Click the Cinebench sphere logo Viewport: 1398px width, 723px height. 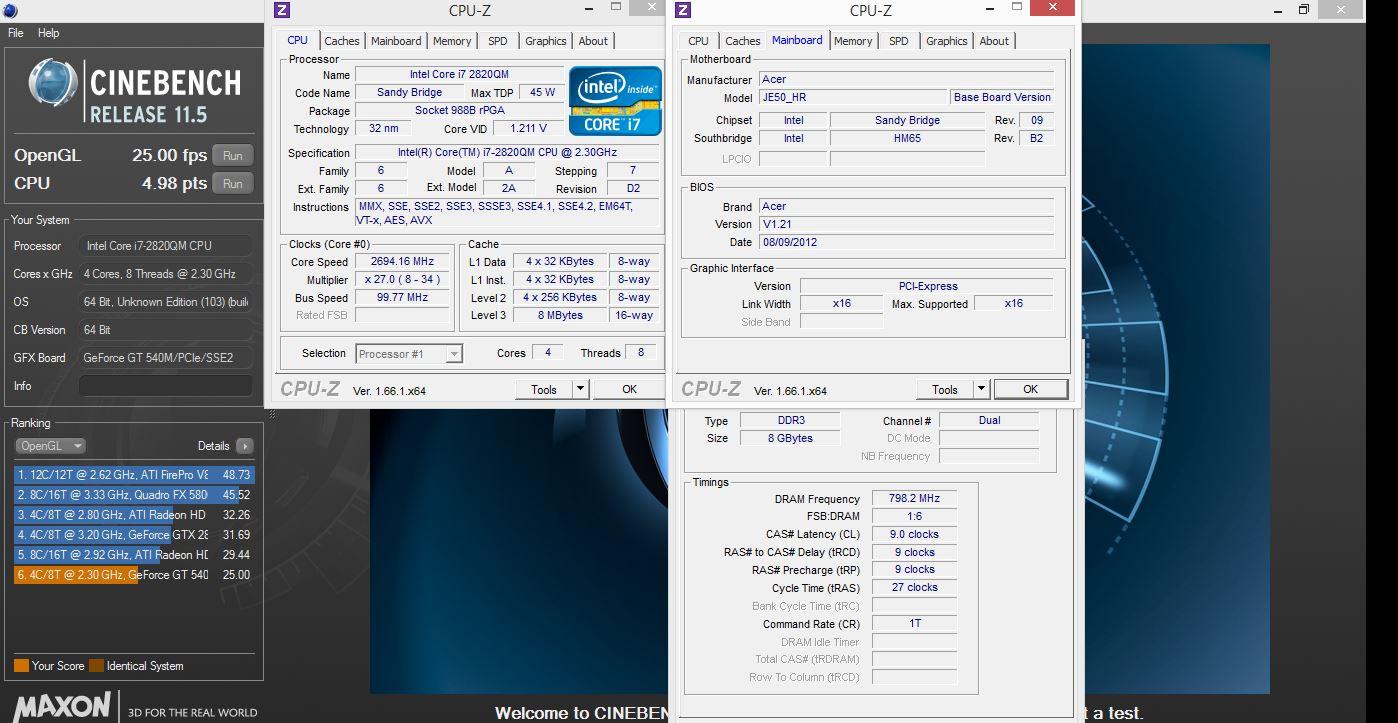[53, 84]
